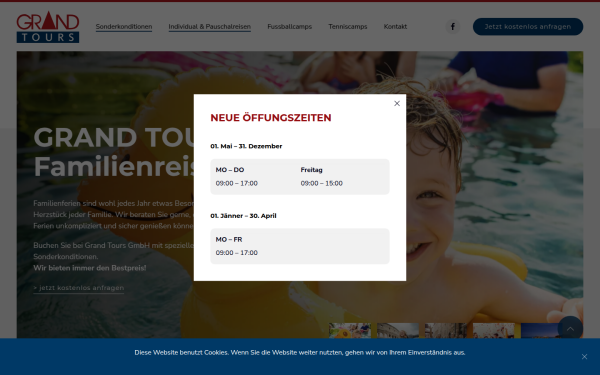Follow the '> jetzt kostenlos anfragen' link
Image resolution: width=600 pixels, height=375 pixels.
point(79,288)
